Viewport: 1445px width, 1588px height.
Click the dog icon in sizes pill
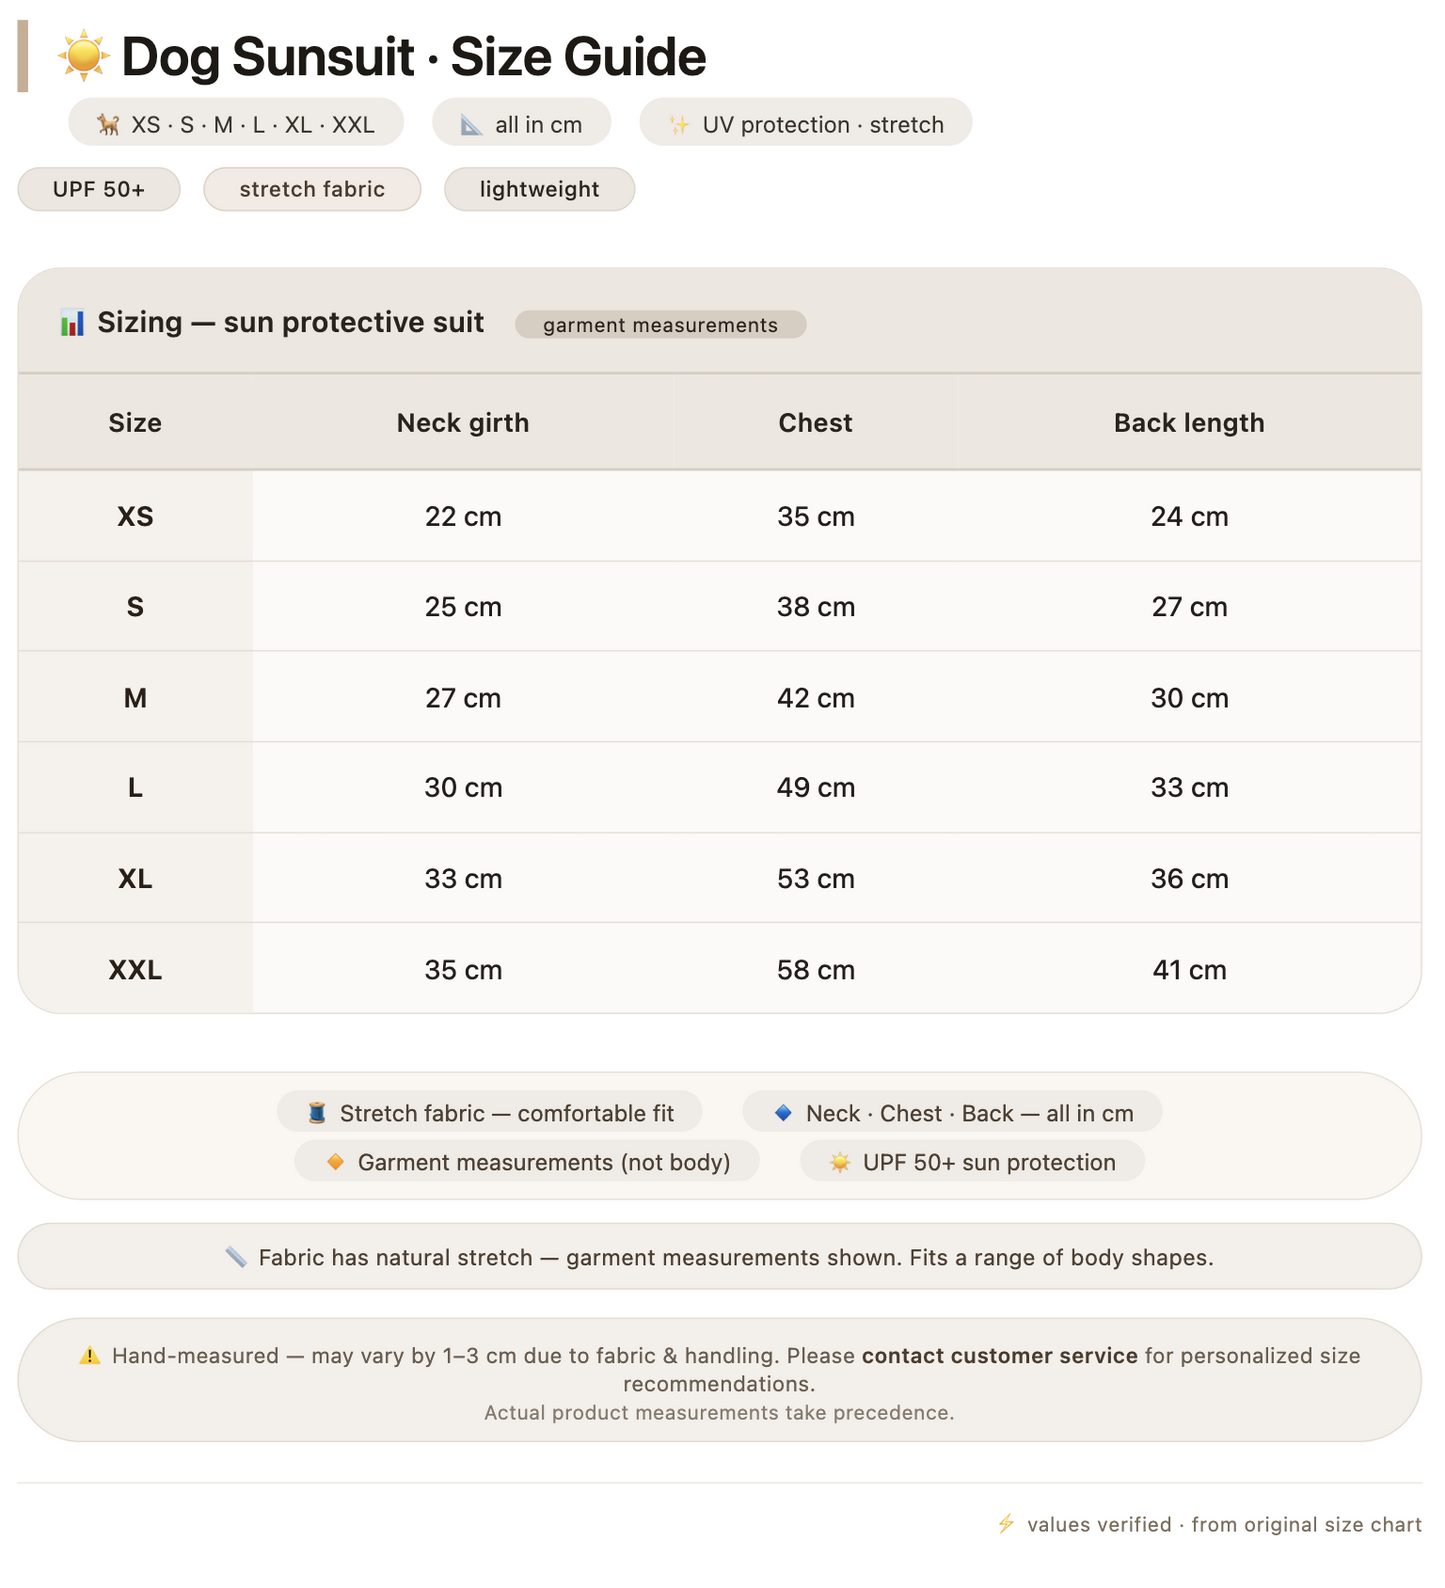[108, 125]
